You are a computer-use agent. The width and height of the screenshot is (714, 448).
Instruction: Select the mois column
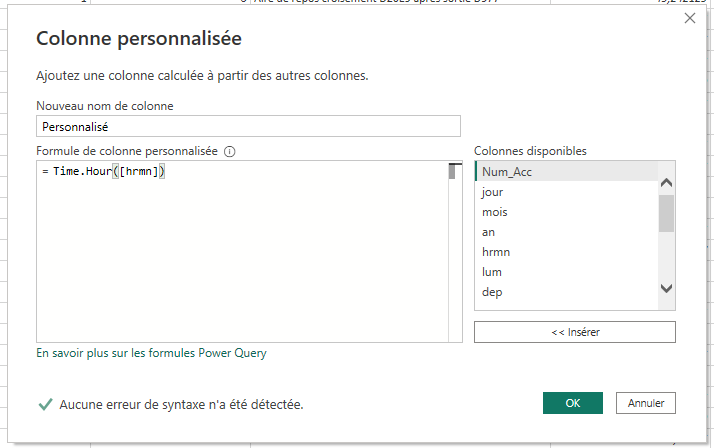[566, 212]
